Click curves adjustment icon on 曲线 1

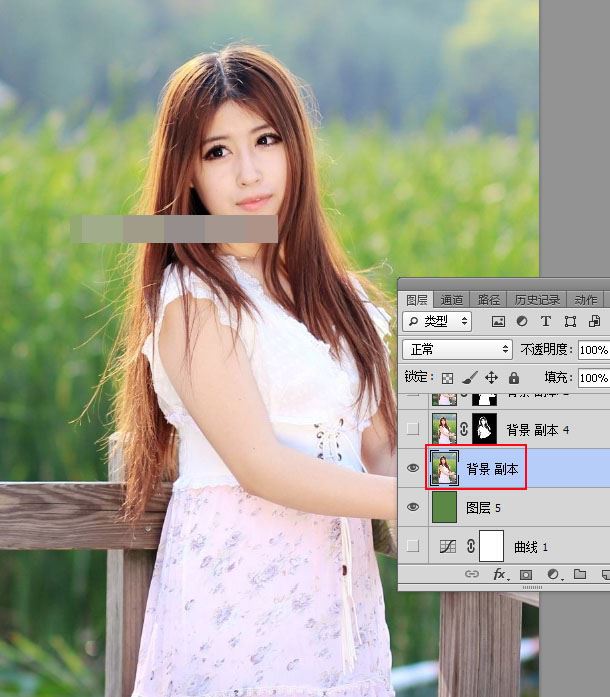(x=447, y=546)
